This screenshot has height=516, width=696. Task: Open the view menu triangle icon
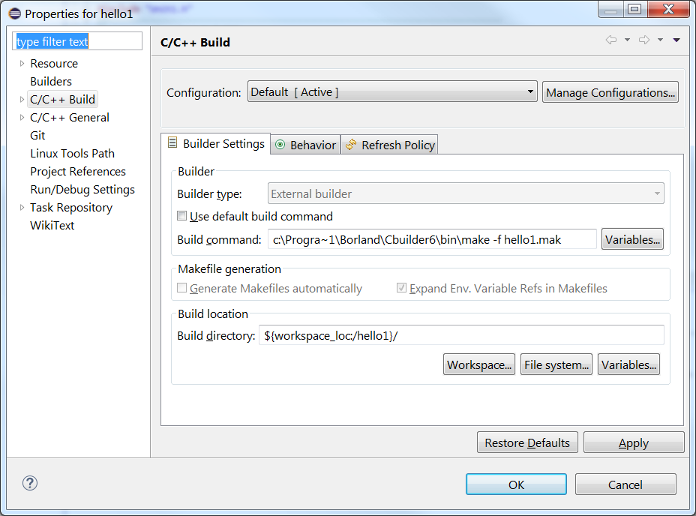pyautogui.click(x=676, y=40)
